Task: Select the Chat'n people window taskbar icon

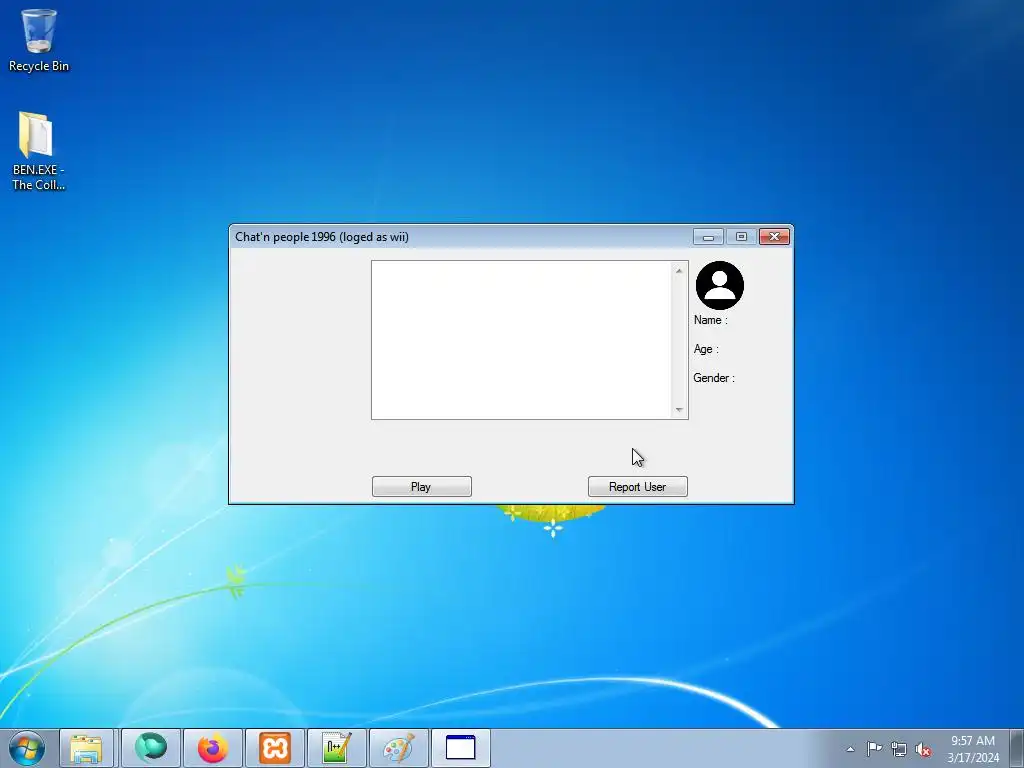Action: pyautogui.click(x=460, y=748)
